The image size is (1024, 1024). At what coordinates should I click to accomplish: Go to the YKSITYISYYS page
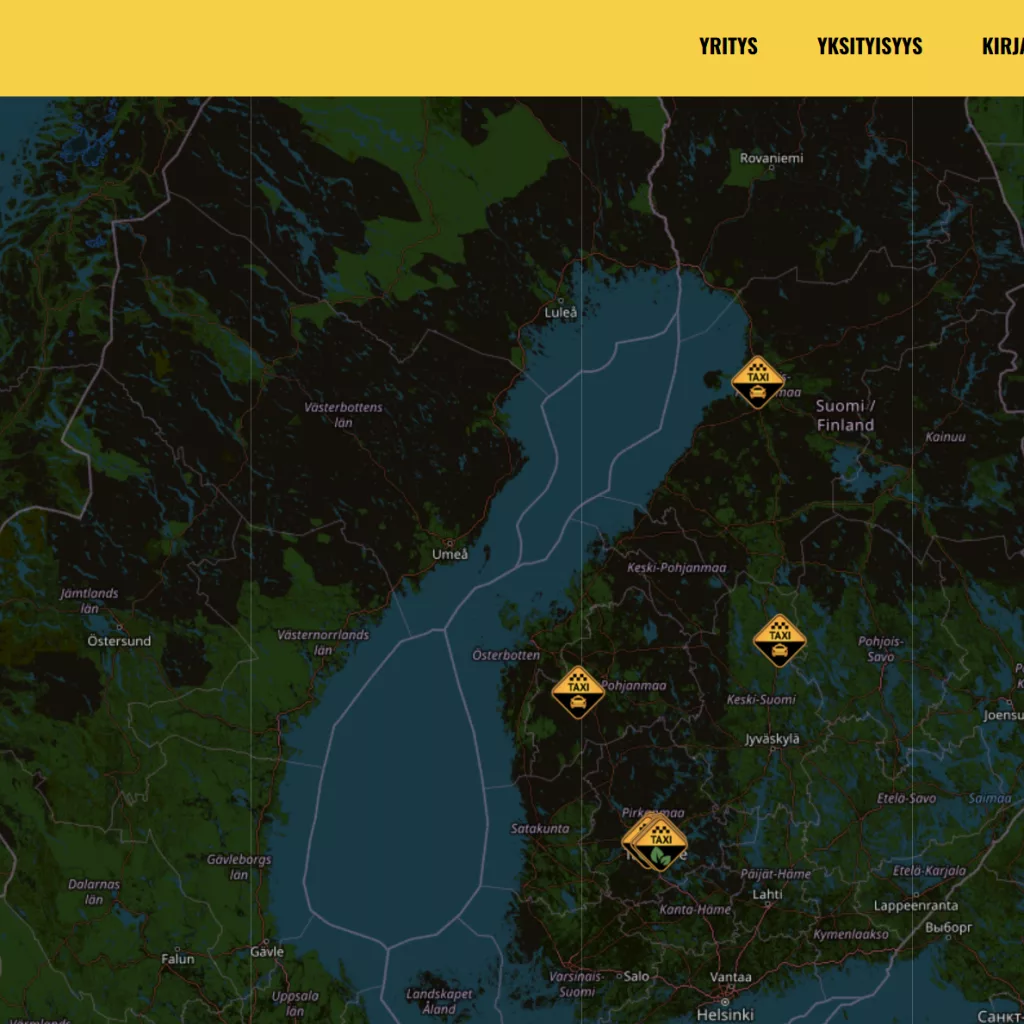pos(869,47)
